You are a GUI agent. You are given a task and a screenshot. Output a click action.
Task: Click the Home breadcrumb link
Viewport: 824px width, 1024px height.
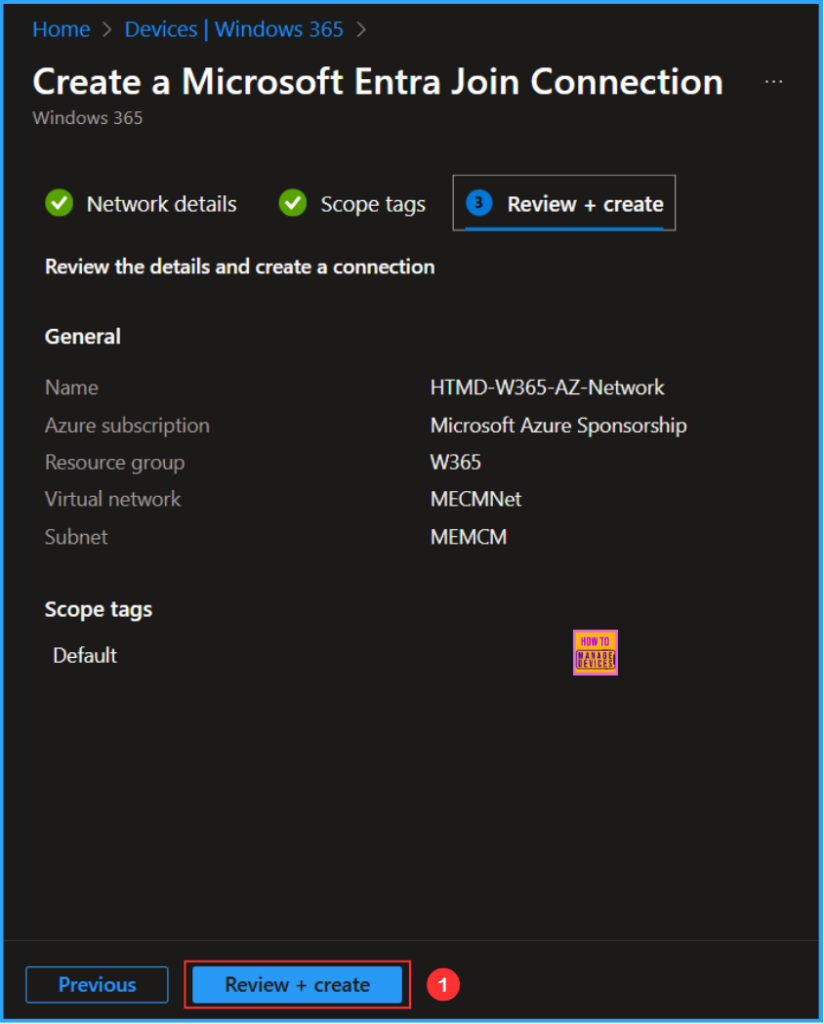tap(61, 29)
